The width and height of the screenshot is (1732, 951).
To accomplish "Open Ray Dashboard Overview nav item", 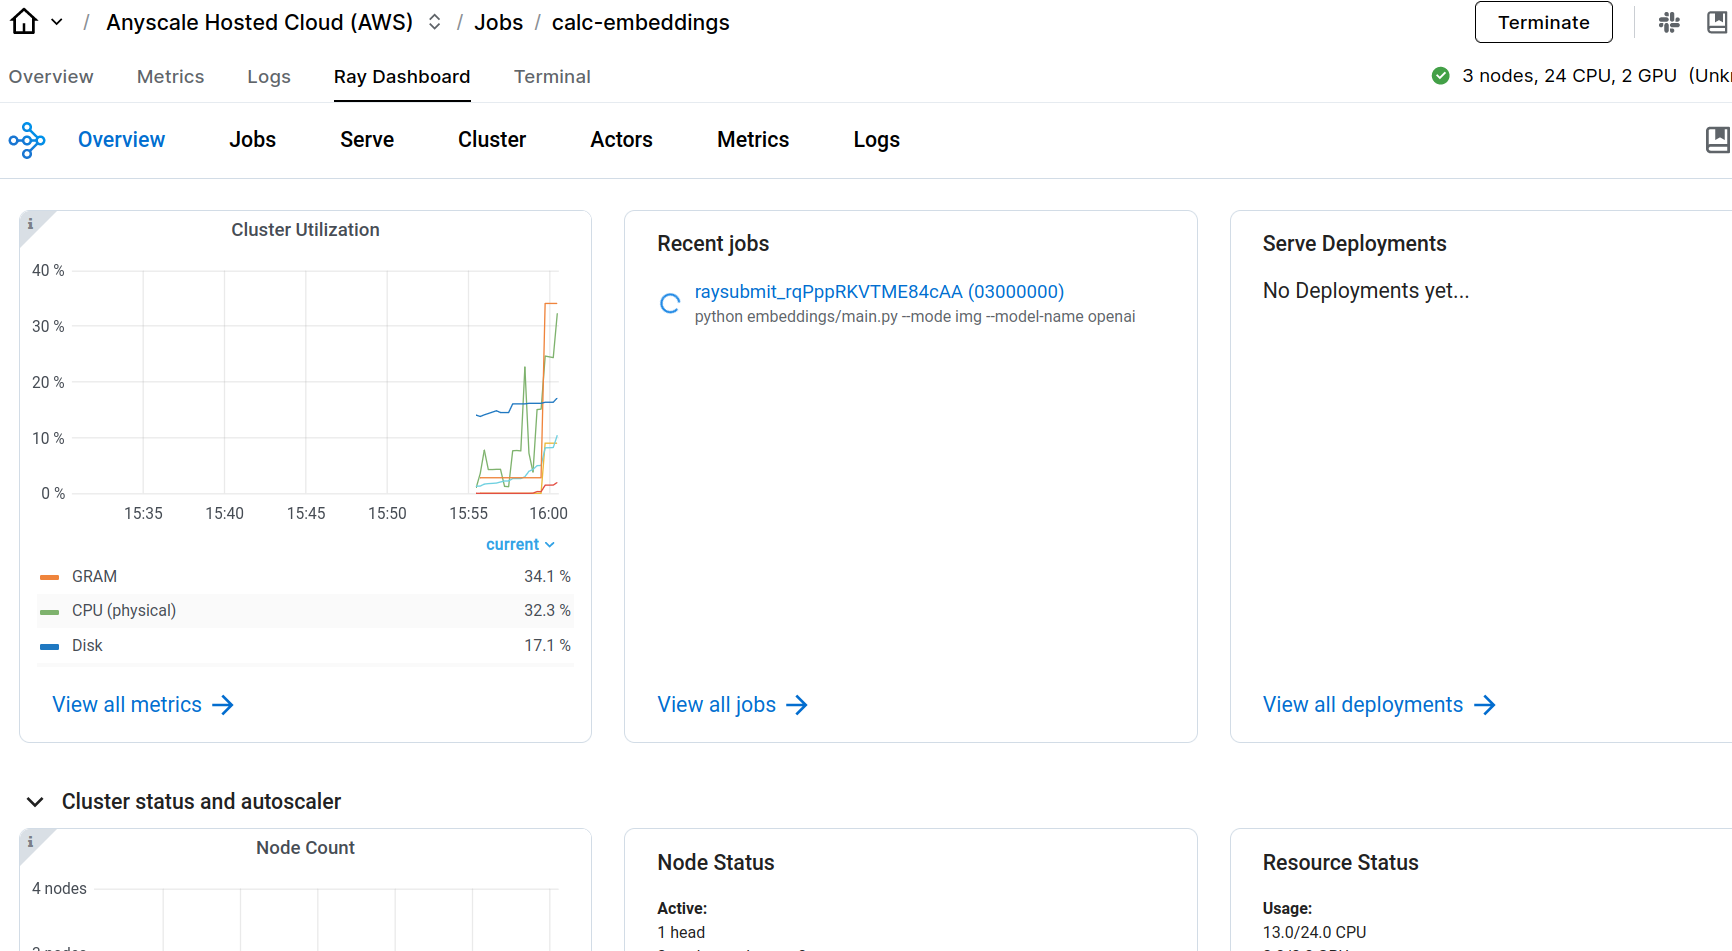I will tap(122, 140).
